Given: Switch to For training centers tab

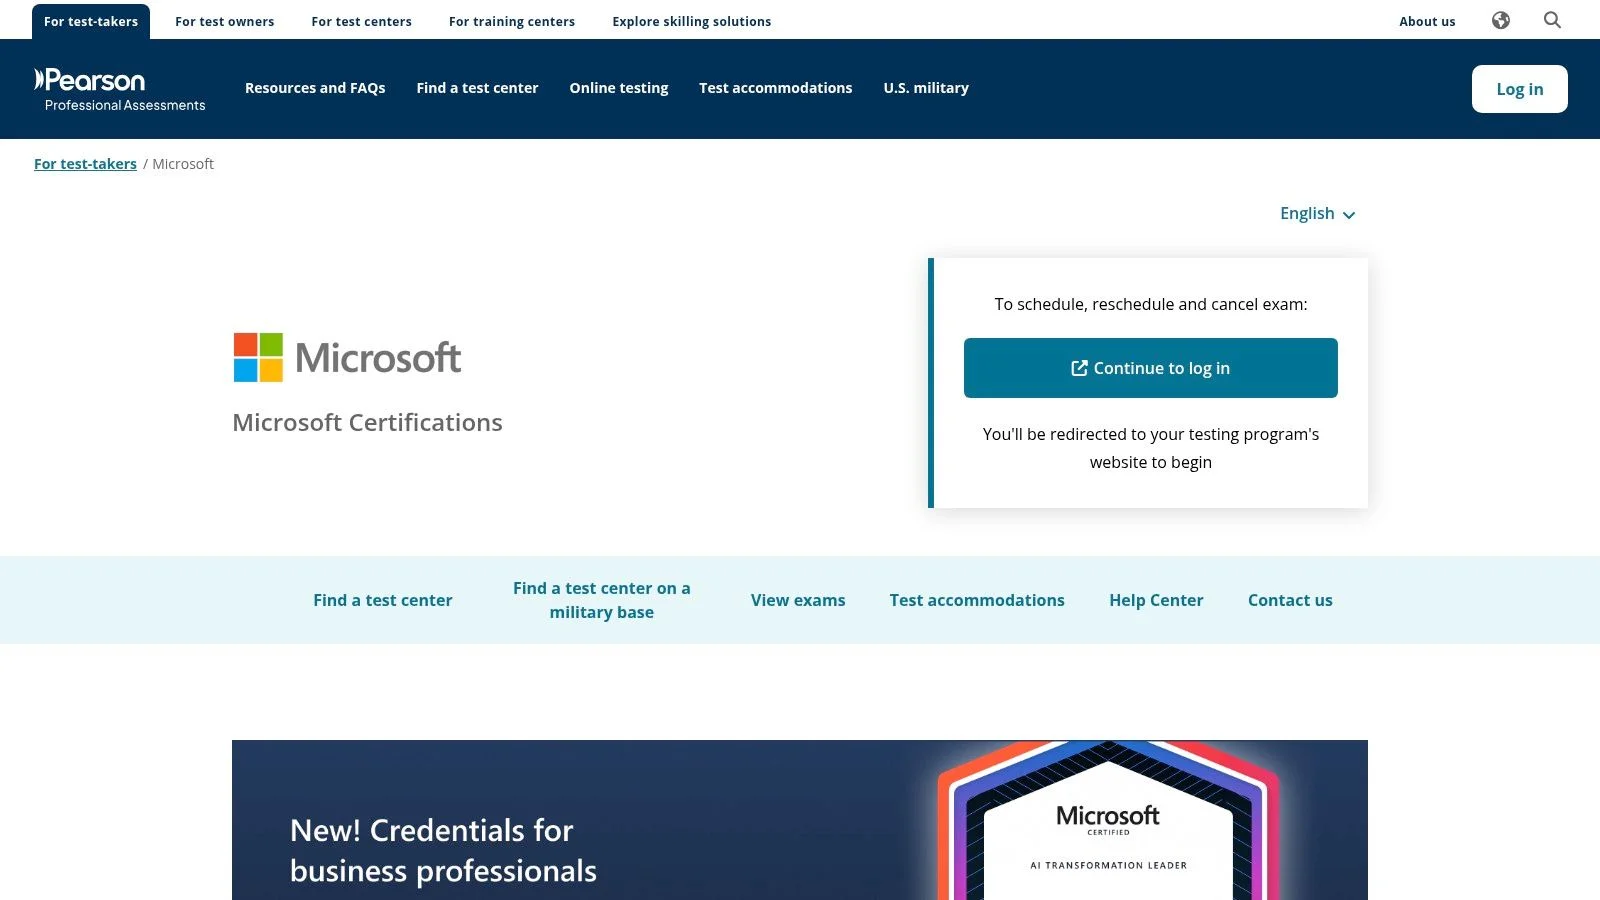Looking at the screenshot, I should click(x=512, y=21).
